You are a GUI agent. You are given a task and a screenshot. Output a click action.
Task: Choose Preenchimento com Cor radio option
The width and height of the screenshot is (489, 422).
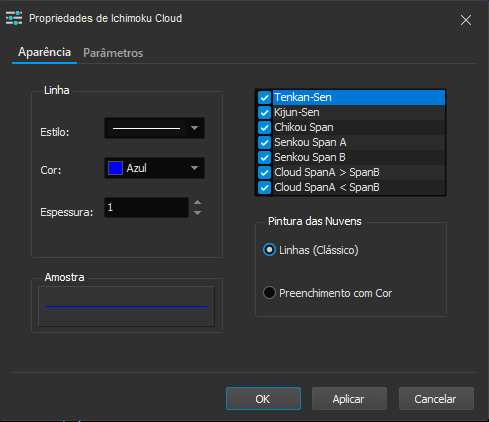pos(269,293)
